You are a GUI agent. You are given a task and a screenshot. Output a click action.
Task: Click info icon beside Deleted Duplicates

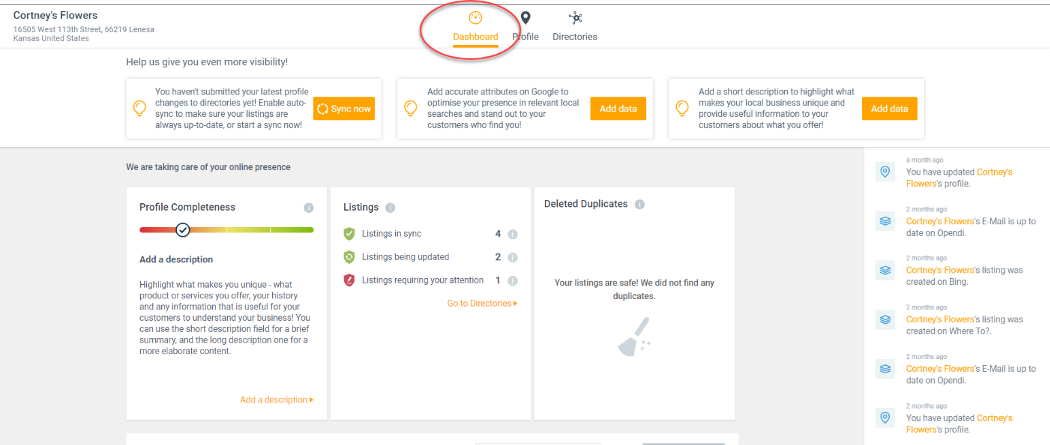coord(639,204)
